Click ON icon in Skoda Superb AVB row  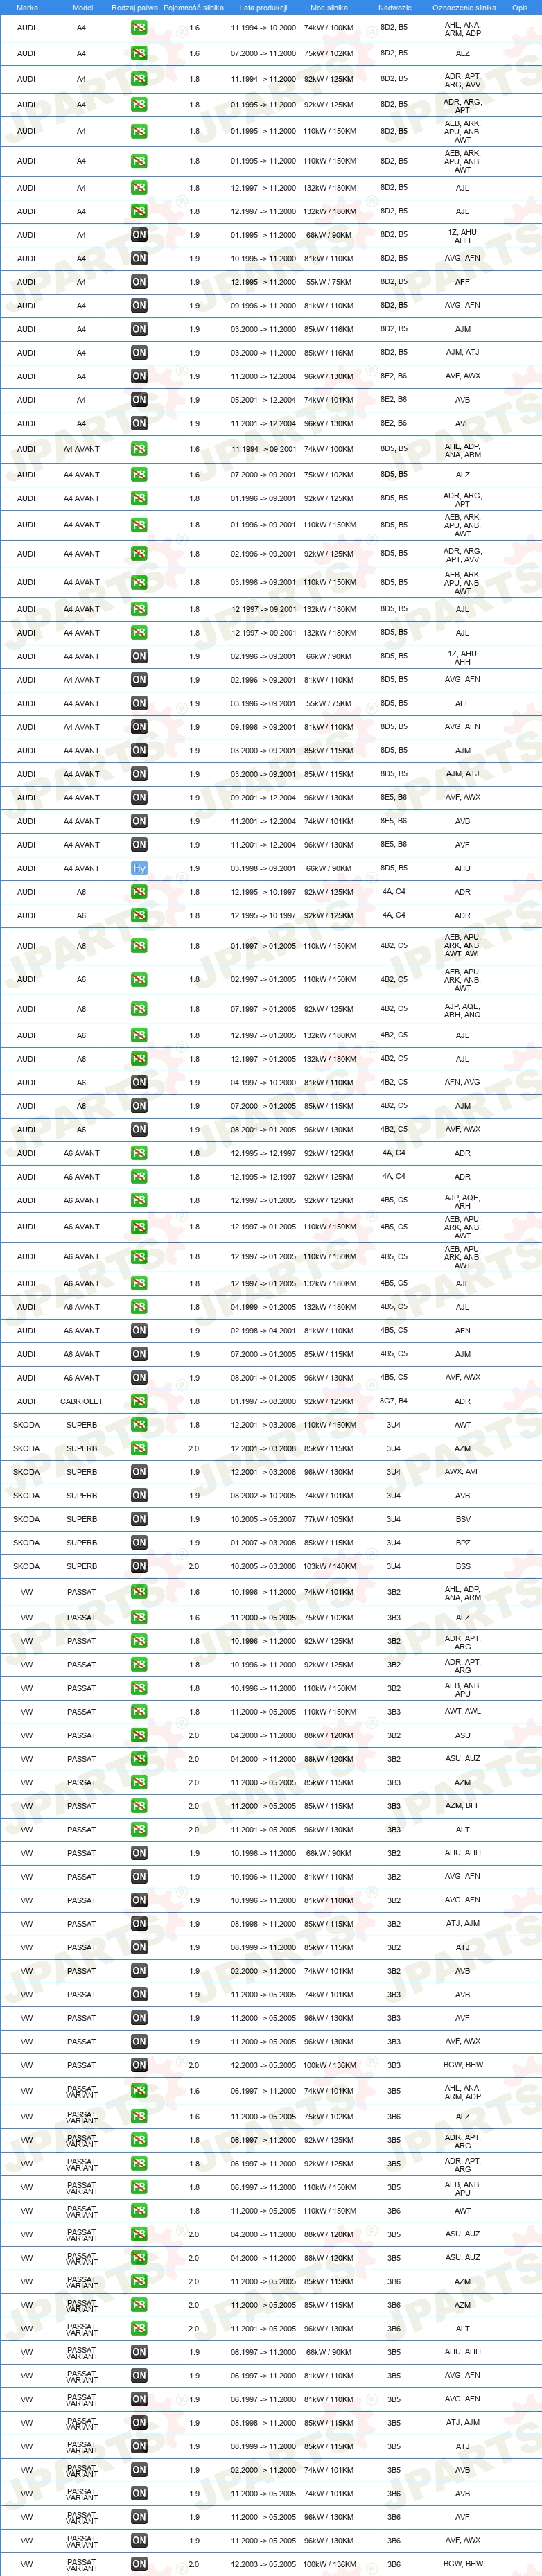tap(139, 1496)
